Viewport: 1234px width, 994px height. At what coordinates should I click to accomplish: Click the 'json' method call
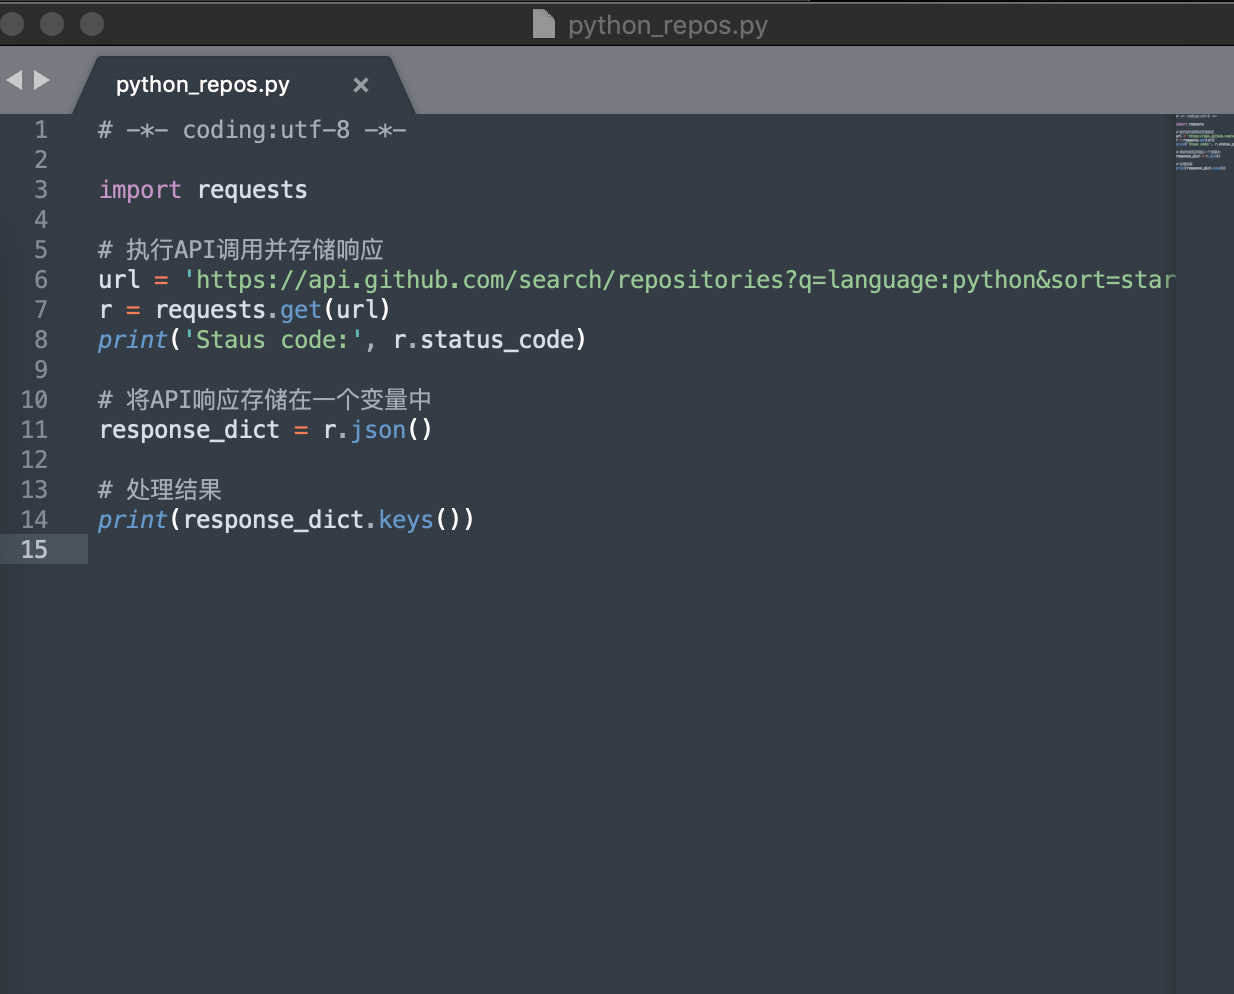pos(378,431)
